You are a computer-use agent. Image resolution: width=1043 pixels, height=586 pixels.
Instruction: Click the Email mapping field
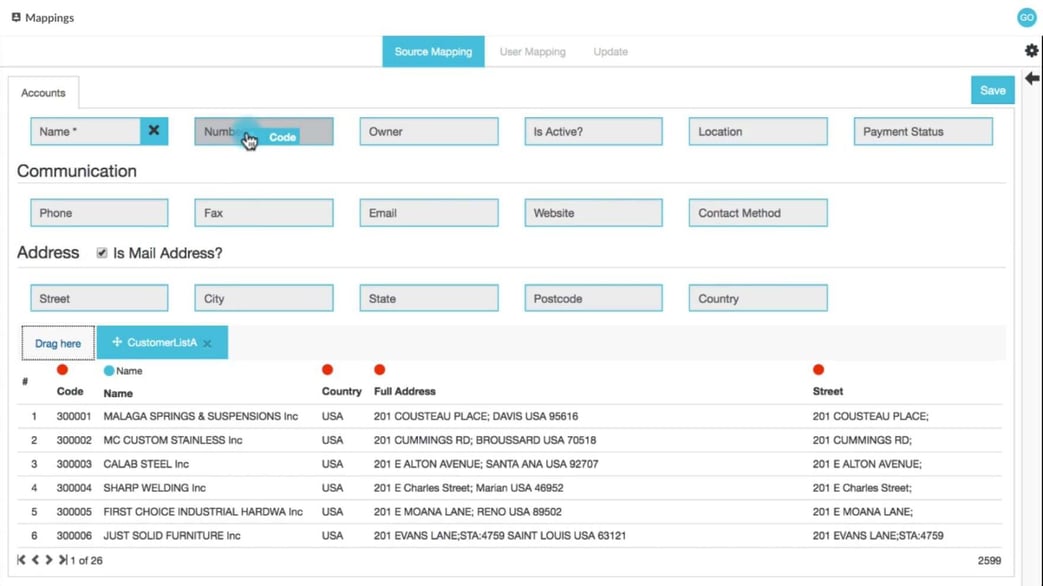point(429,213)
